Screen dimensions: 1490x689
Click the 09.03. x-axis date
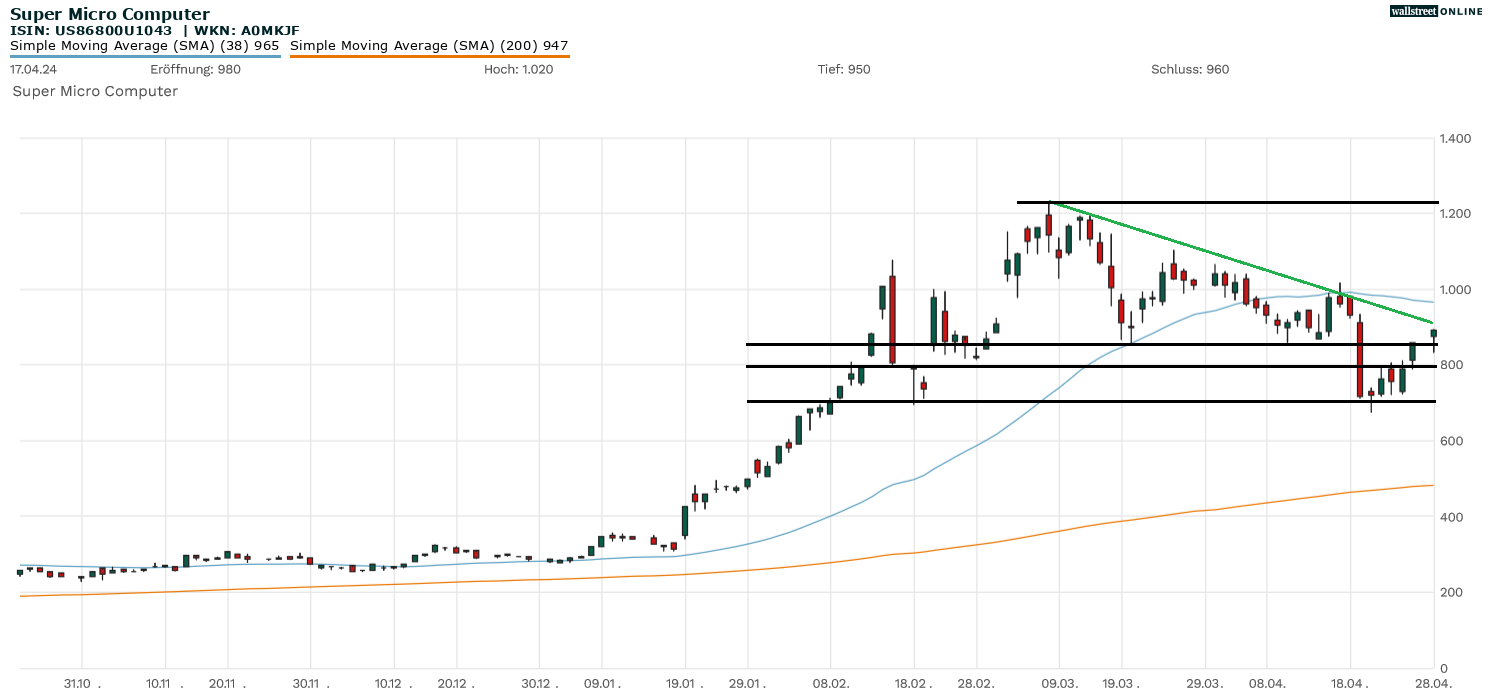coord(1059,683)
